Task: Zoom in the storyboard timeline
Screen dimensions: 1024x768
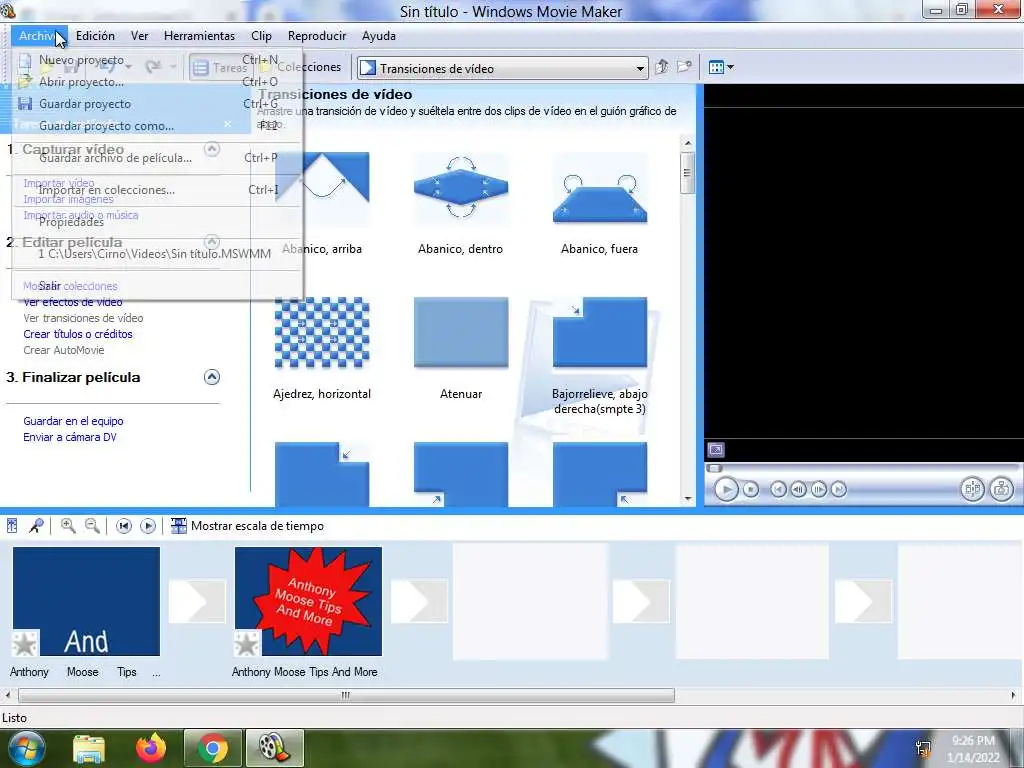Action: (x=68, y=526)
